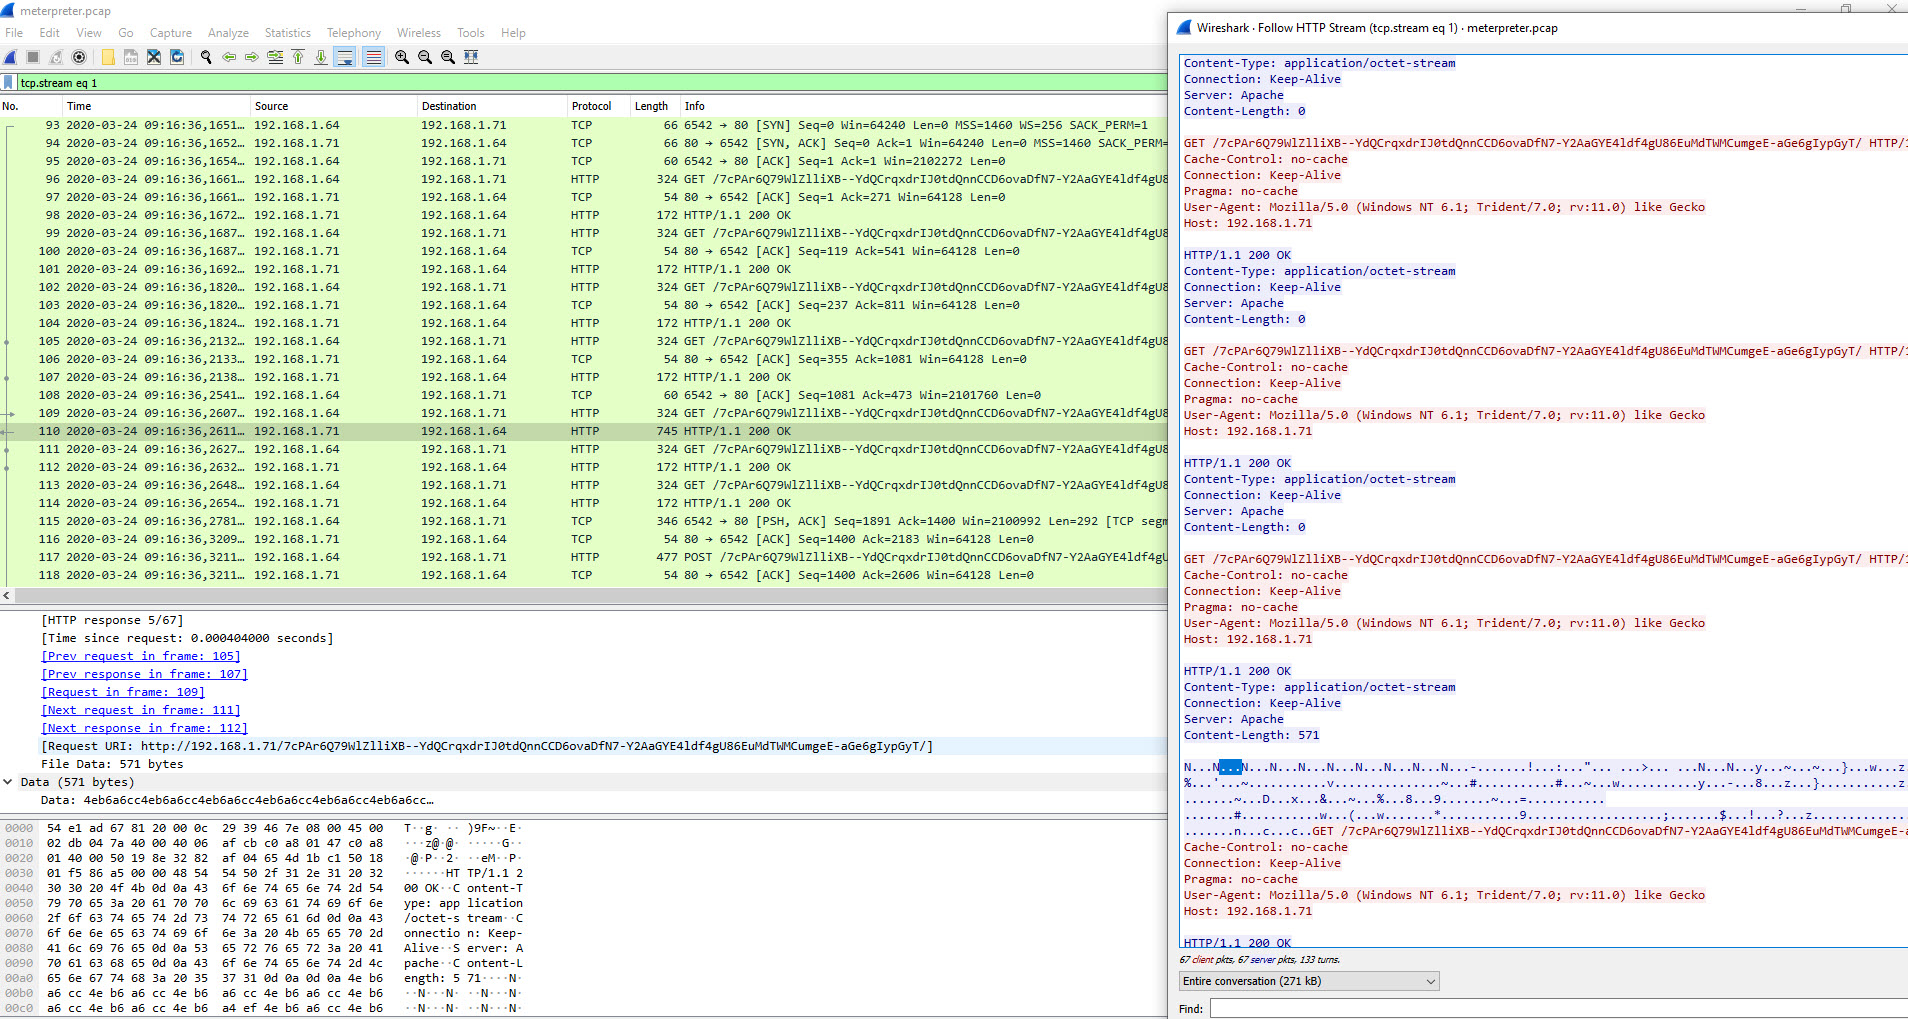Viewport: 1908px width, 1019px height.
Task: Sort packets by Time column header
Action: coord(155,106)
